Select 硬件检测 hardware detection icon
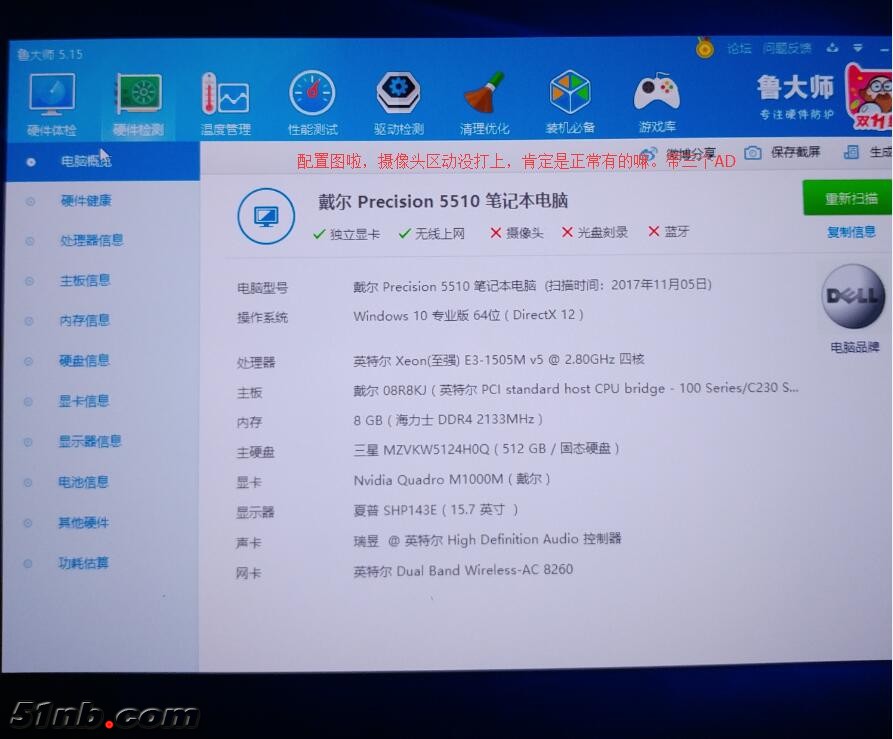This screenshot has height=739, width=893. coord(138,94)
